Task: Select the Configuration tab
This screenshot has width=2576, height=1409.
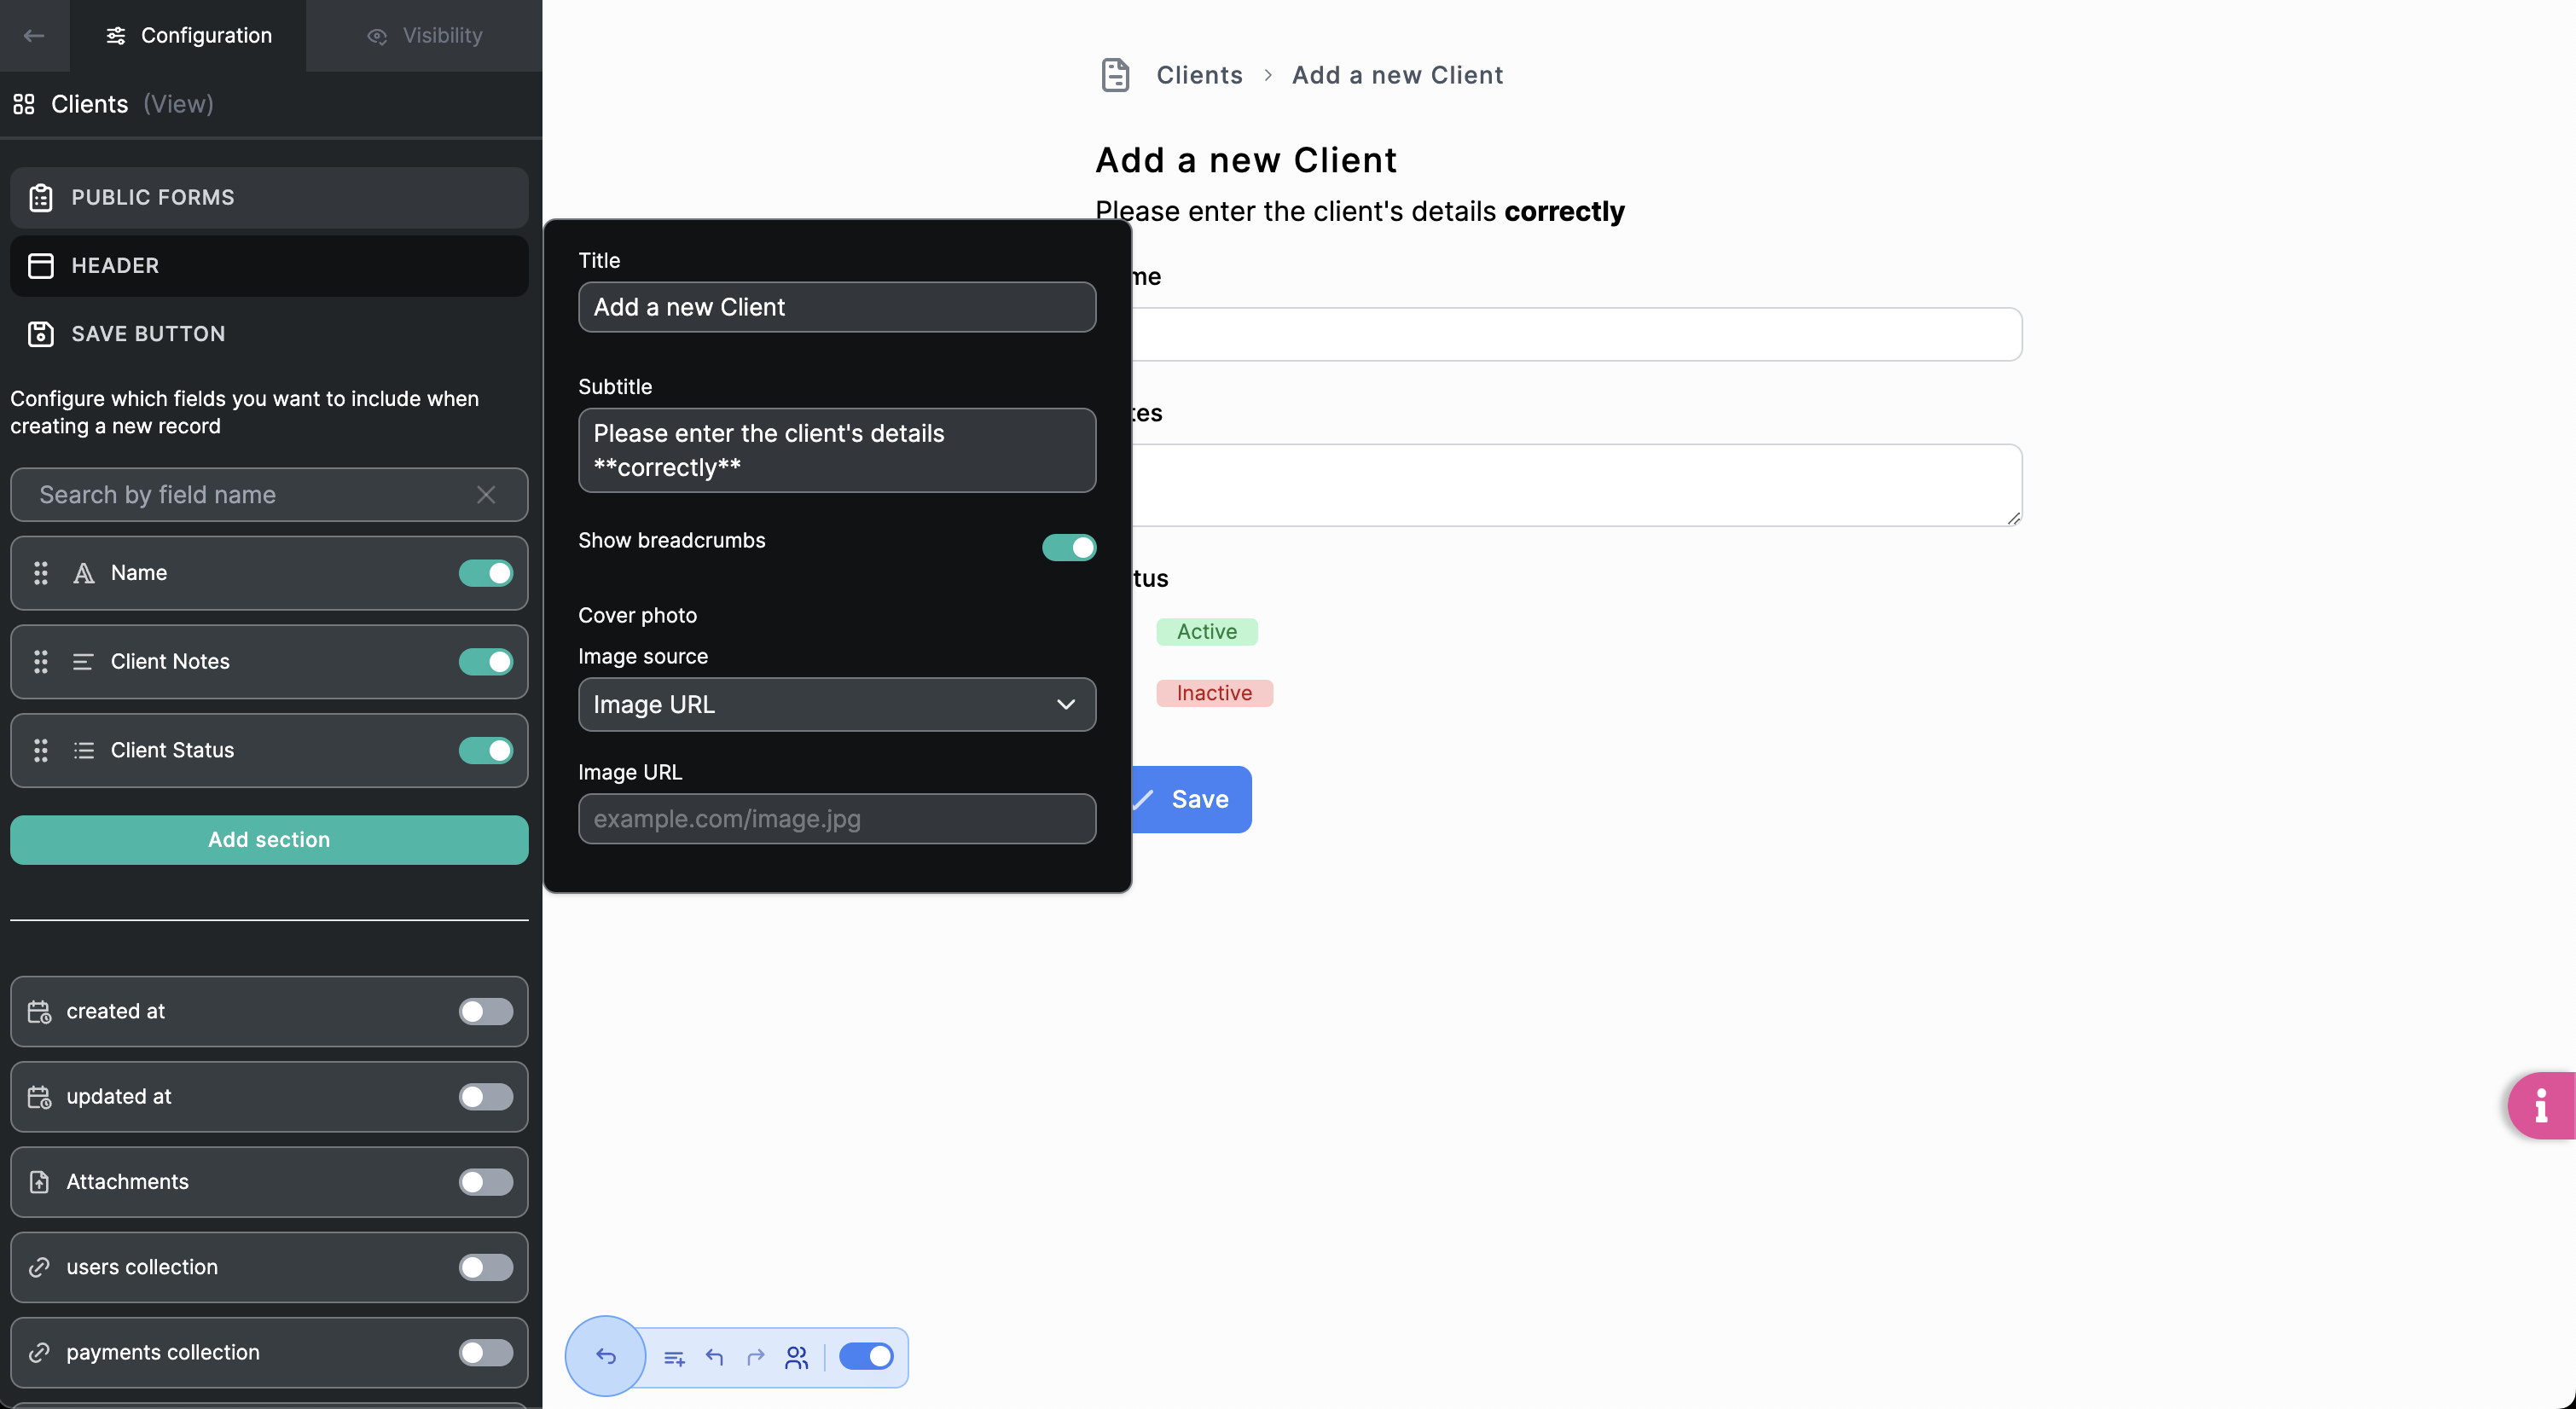Action: 188,36
